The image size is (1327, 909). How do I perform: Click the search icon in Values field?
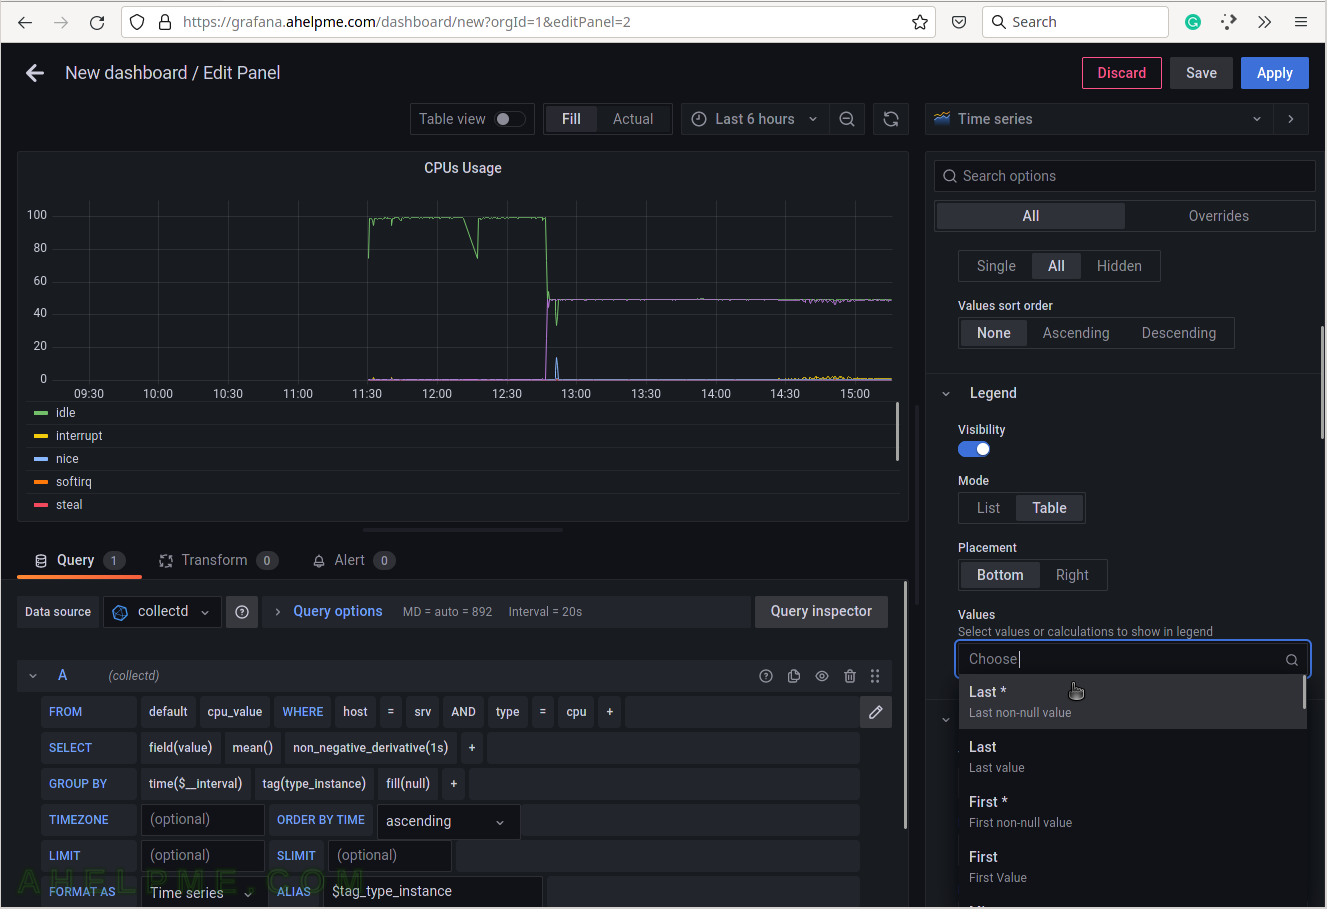[1292, 660]
